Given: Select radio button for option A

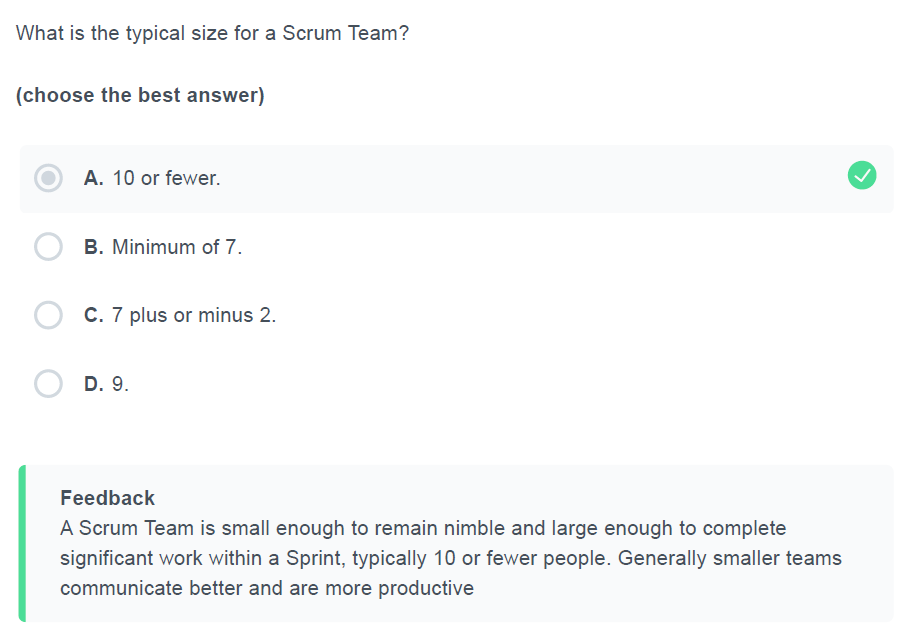Looking at the screenshot, I should click(x=48, y=177).
